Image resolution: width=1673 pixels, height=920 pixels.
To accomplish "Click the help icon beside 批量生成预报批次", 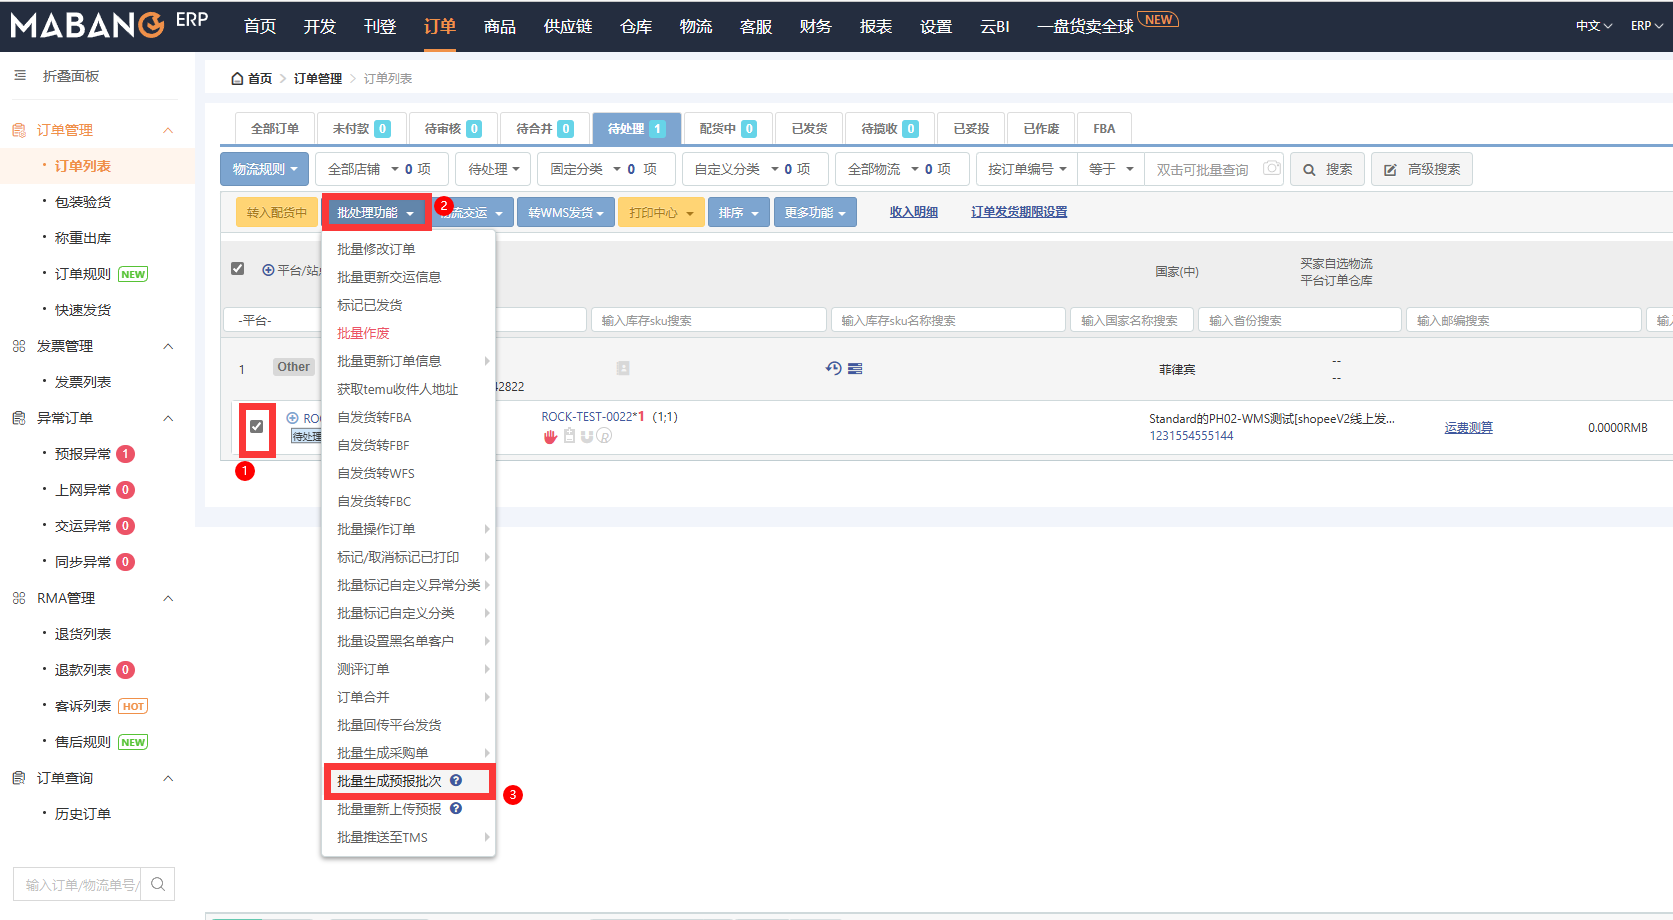I will [456, 781].
